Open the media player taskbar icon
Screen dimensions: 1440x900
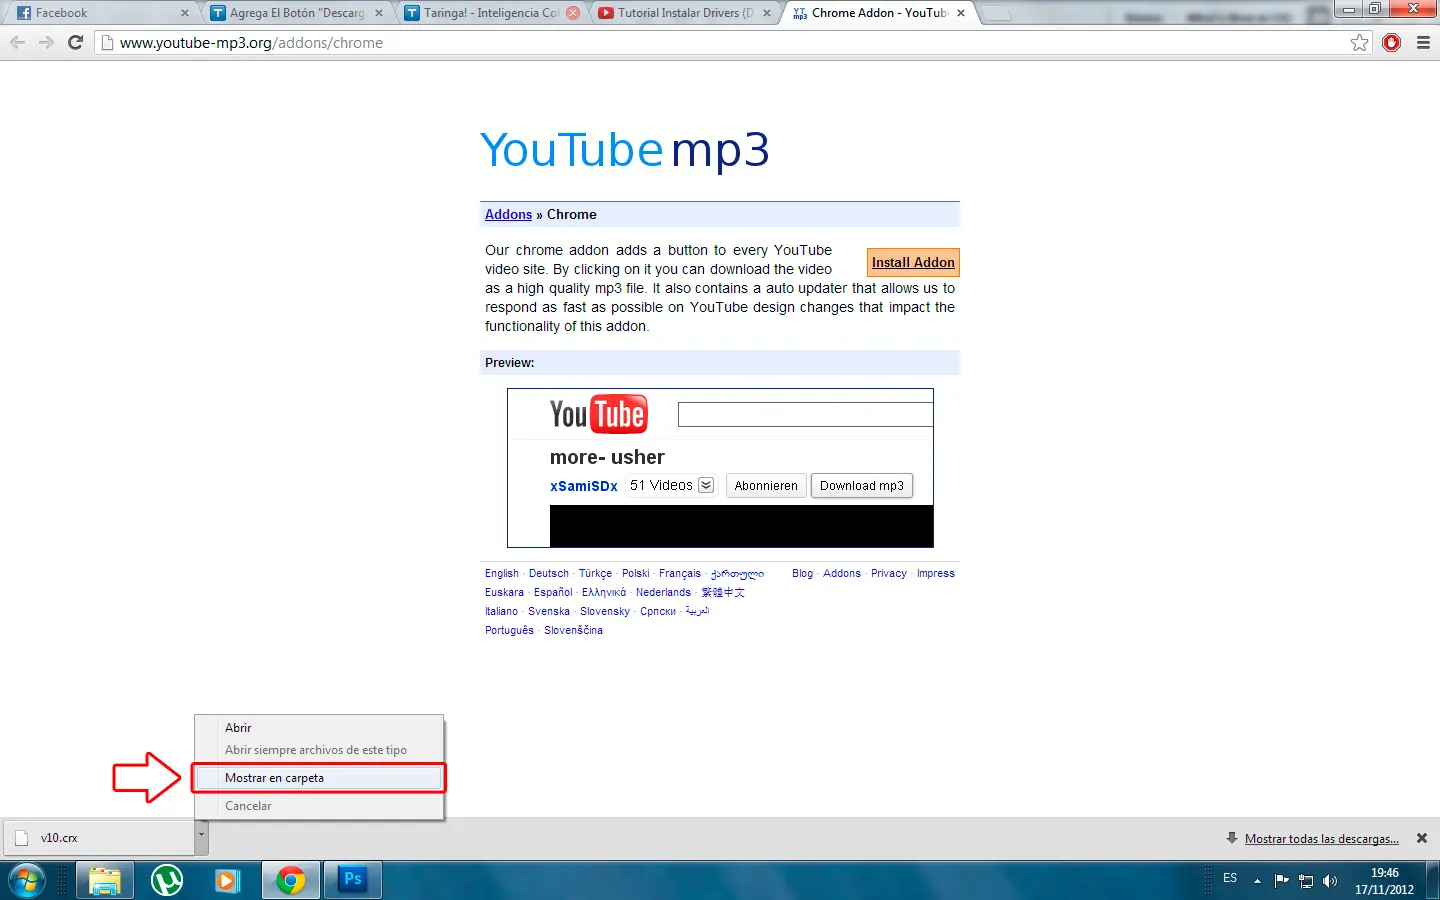[229, 881]
